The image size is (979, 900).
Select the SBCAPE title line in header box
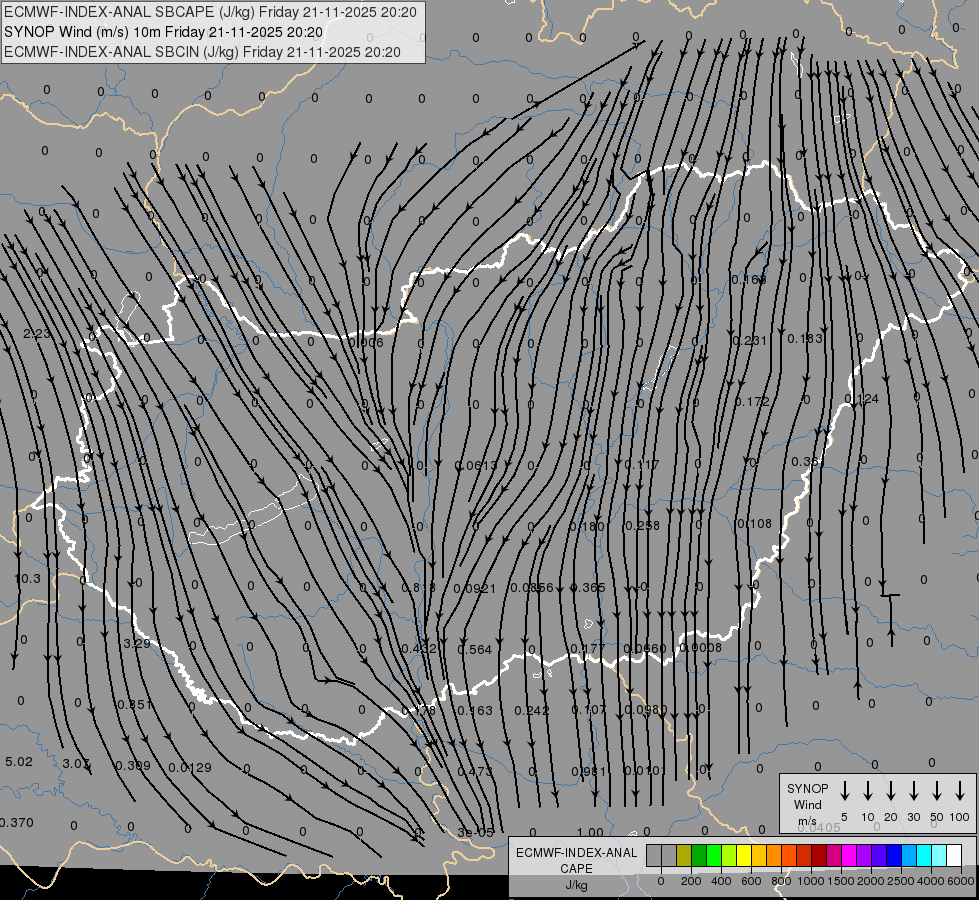pyautogui.click(x=210, y=12)
